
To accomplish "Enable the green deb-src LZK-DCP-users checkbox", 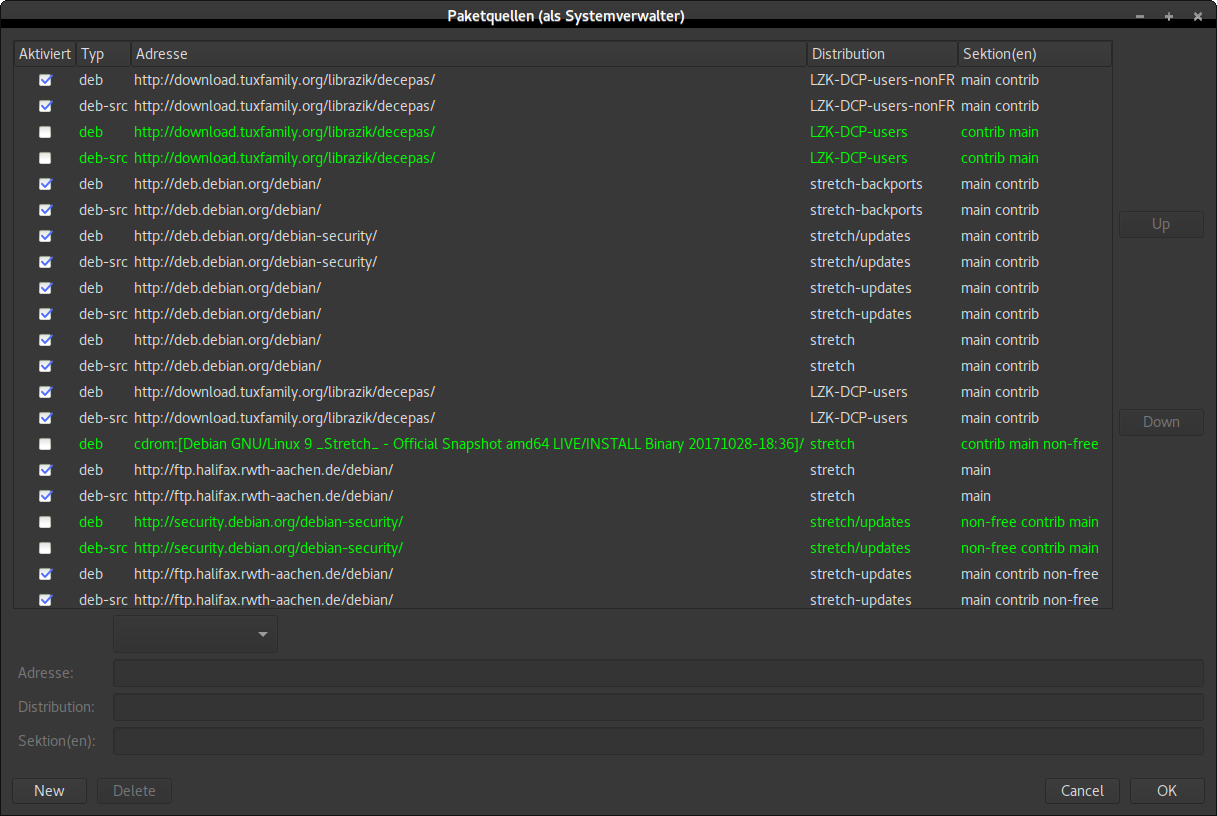I will pyautogui.click(x=45, y=158).
